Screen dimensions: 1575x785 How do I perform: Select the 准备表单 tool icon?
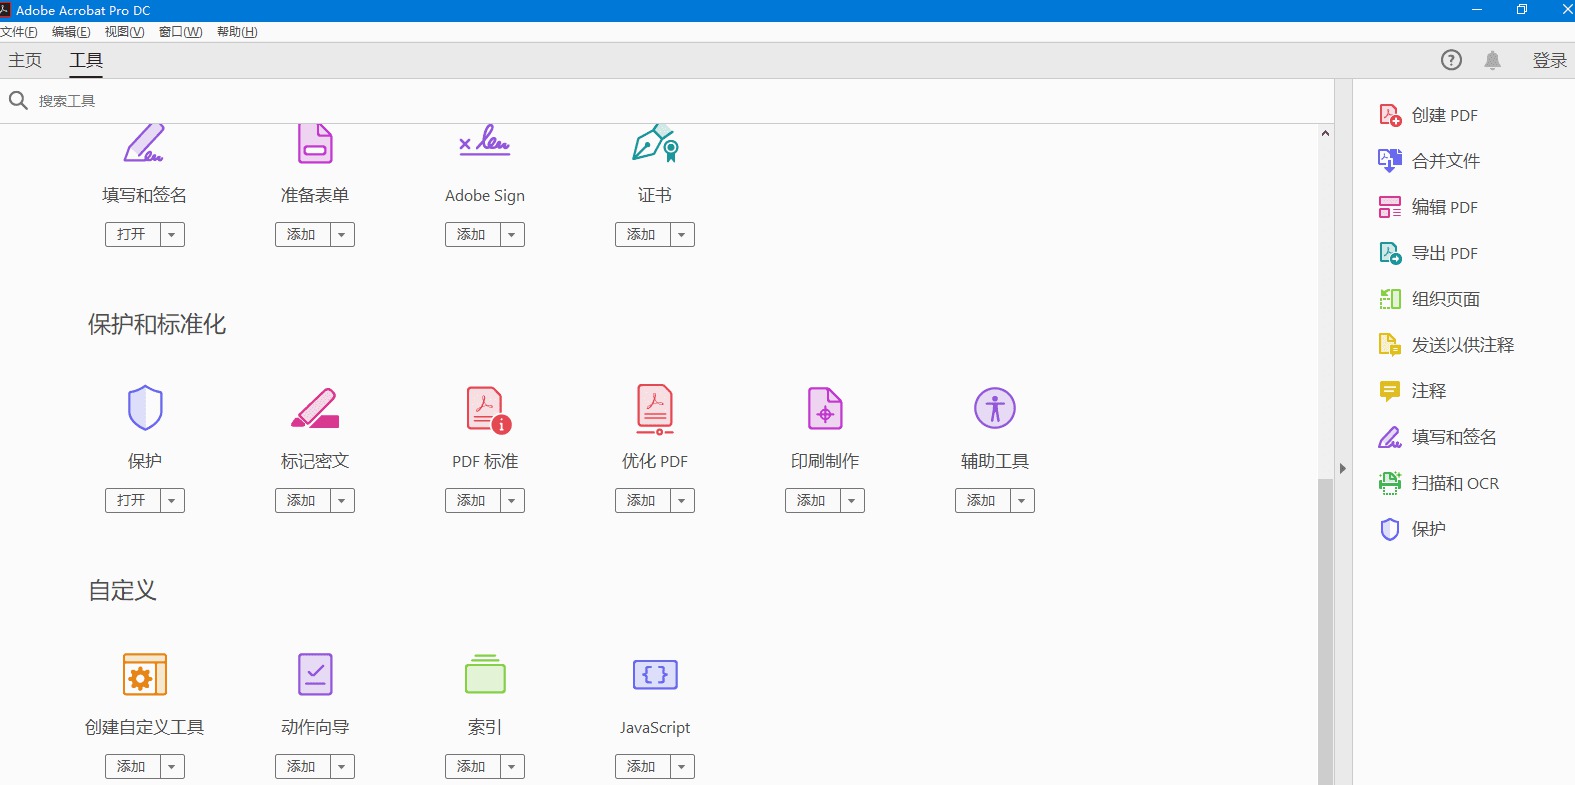(315, 143)
